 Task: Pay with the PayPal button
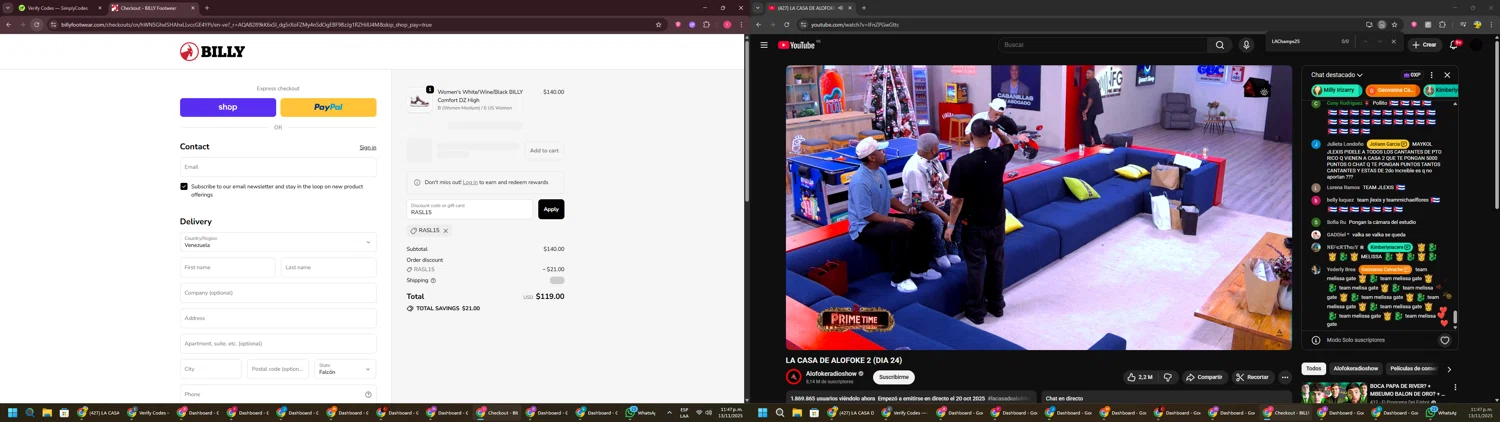coord(328,107)
